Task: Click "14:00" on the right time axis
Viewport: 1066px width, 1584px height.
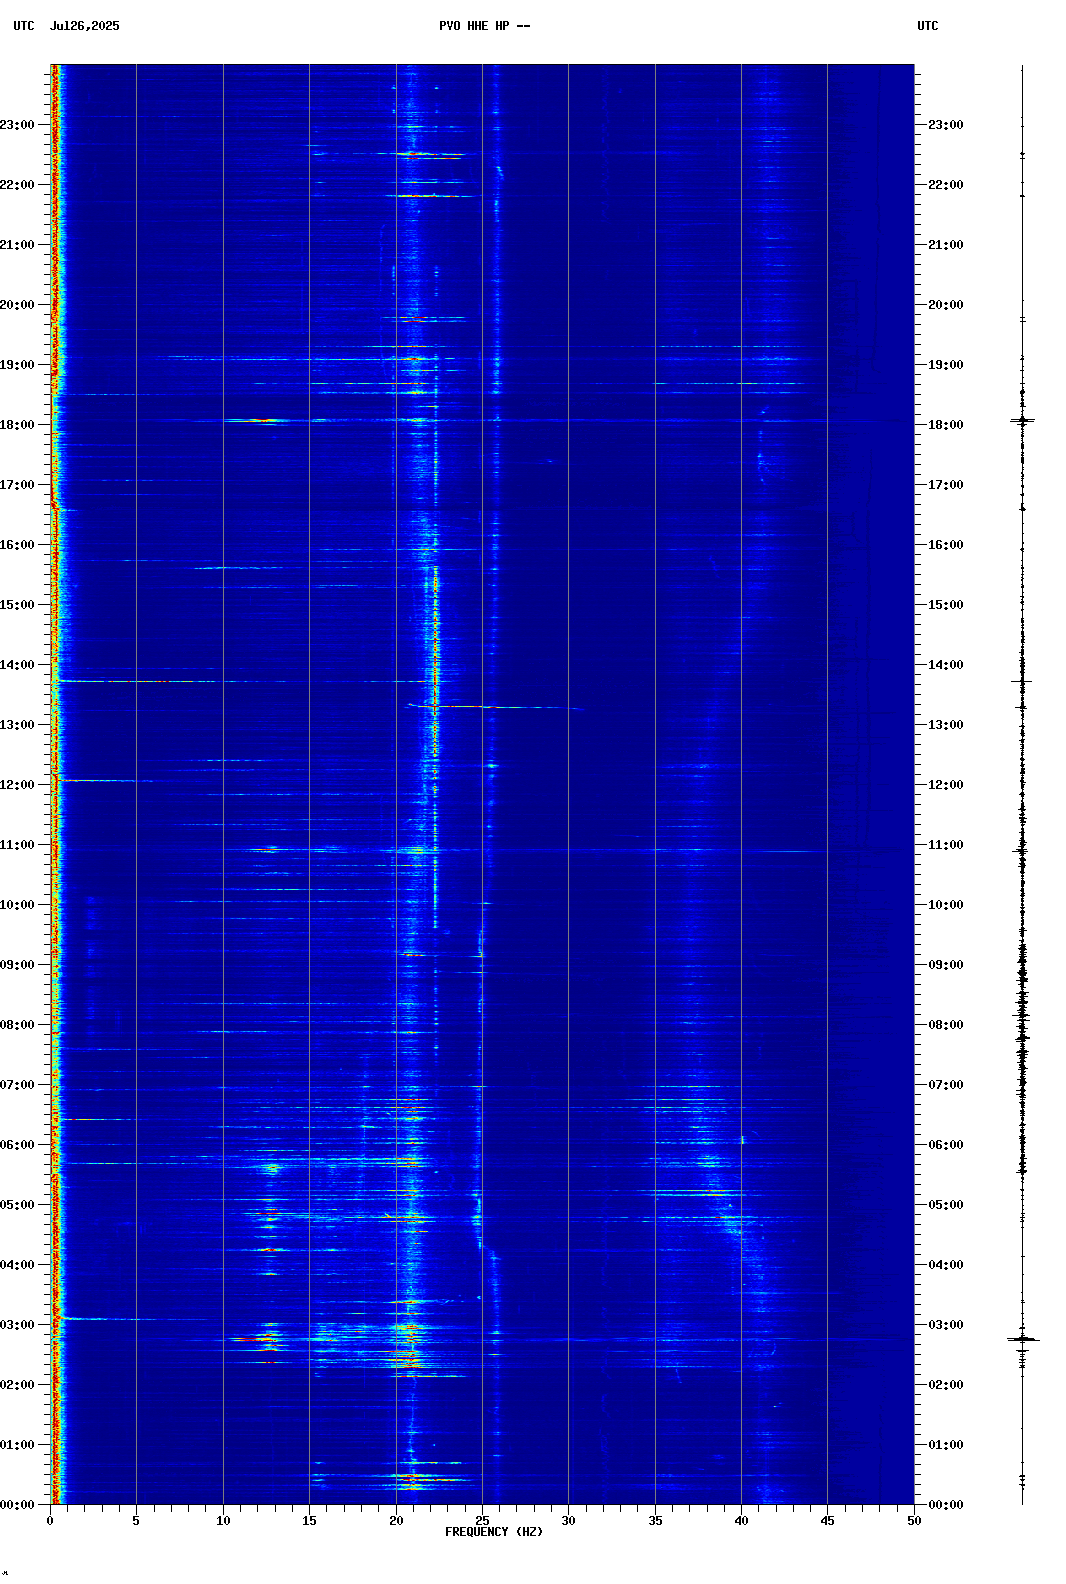Action: coord(946,665)
